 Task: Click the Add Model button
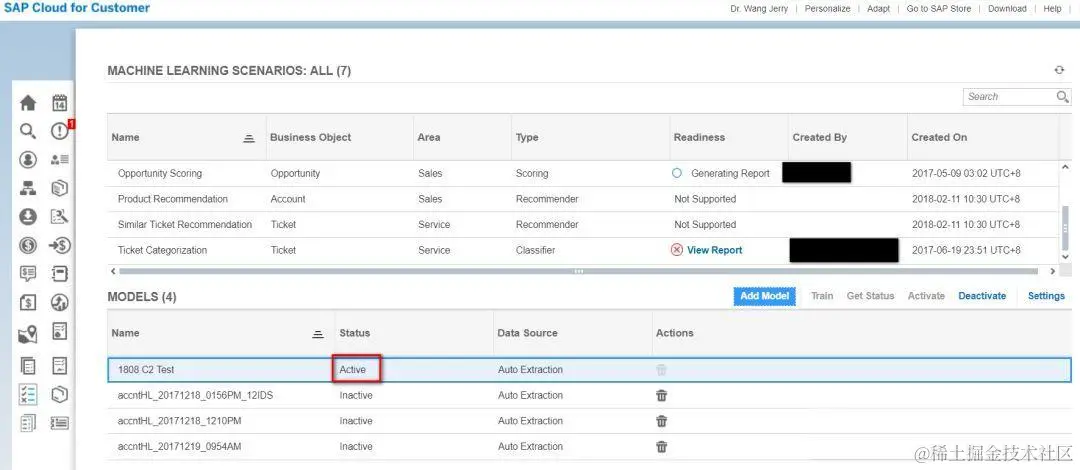pos(765,296)
